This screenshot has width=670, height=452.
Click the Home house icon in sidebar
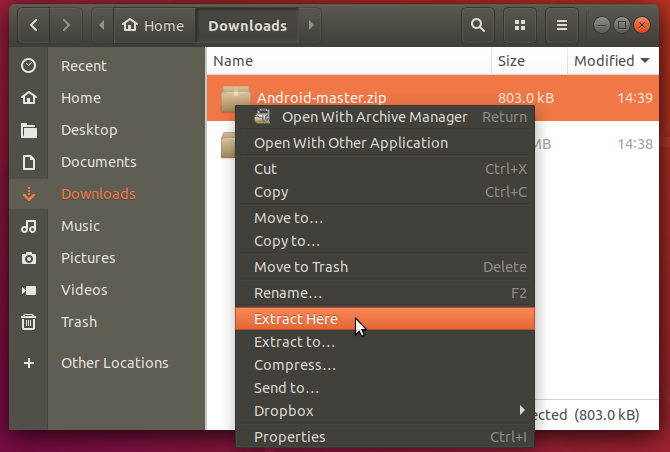(x=29, y=98)
